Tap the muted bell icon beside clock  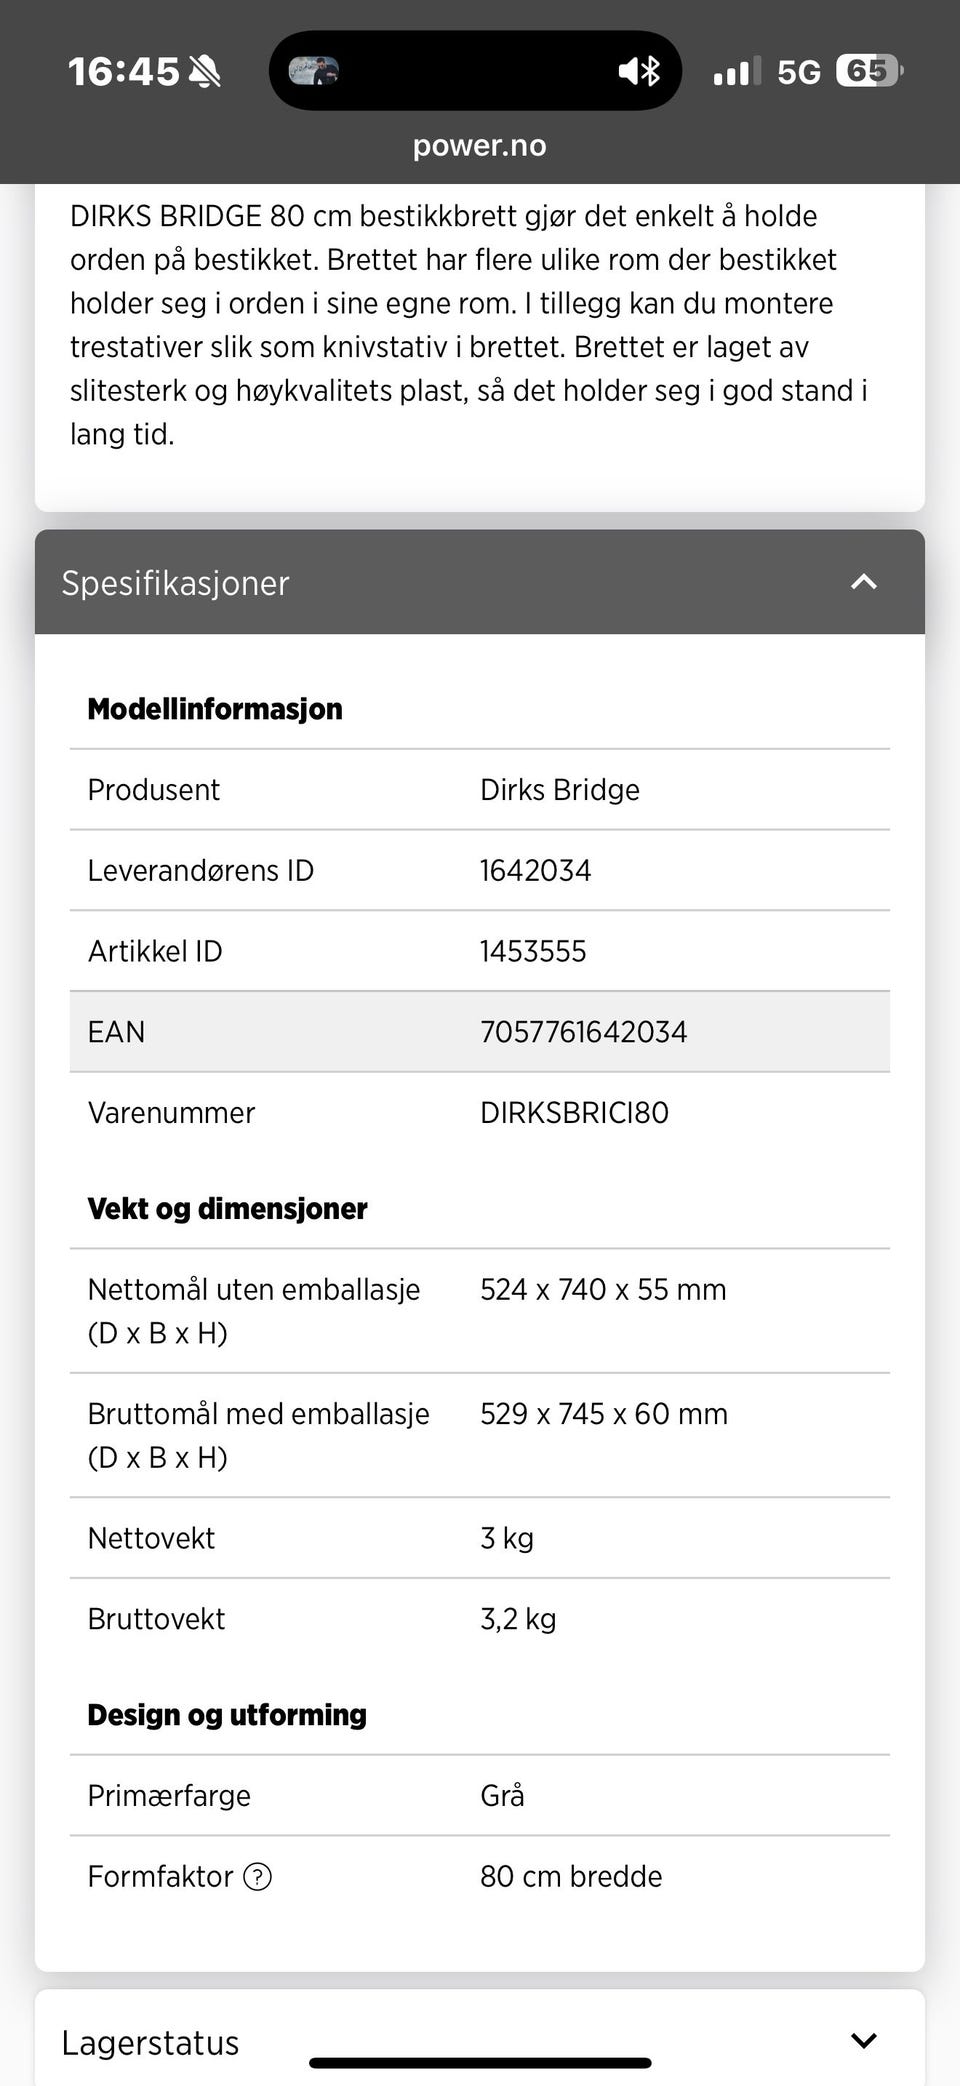[205, 71]
